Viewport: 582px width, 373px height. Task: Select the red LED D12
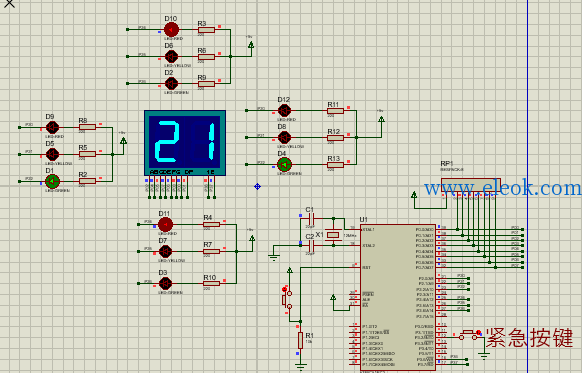(284, 110)
